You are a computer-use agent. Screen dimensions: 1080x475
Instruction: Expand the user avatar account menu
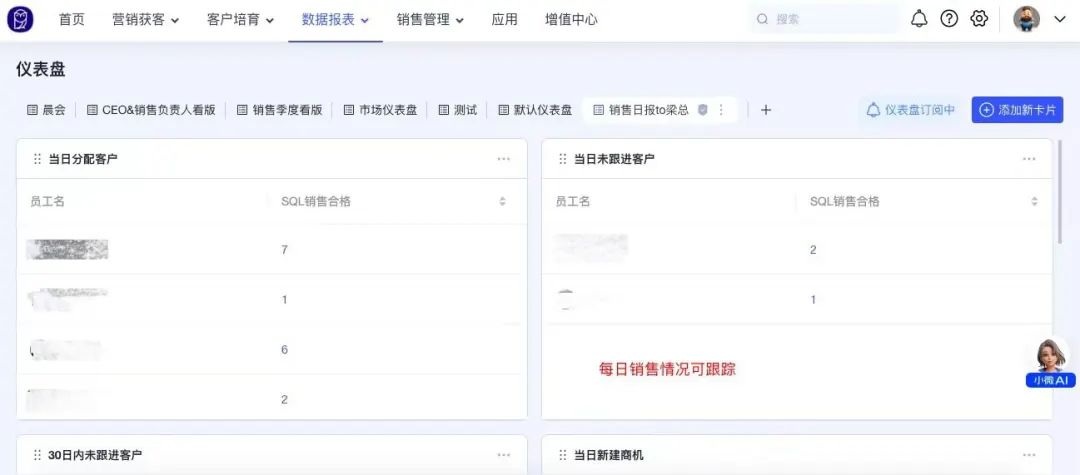pyautogui.click(x=1040, y=19)
